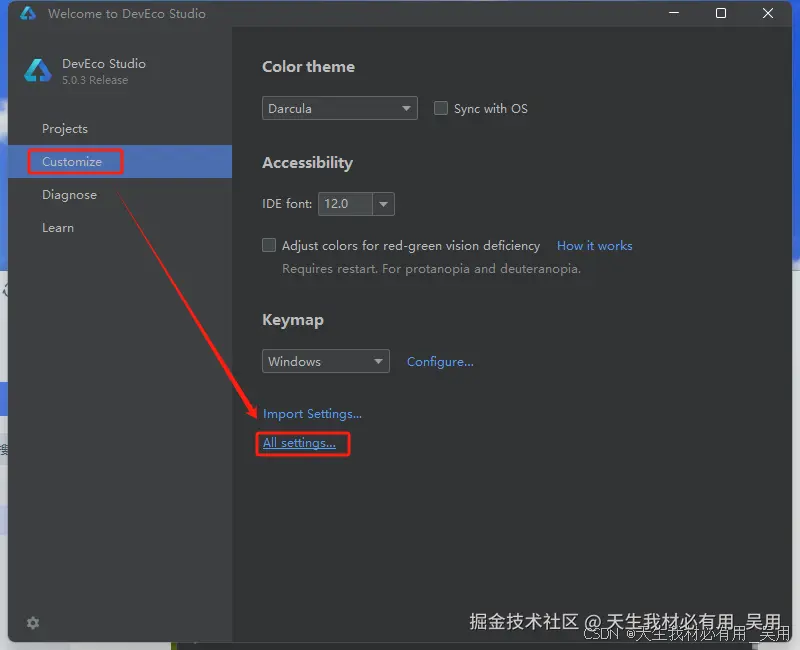Click Import Settings... link

[x=312, y=414]
